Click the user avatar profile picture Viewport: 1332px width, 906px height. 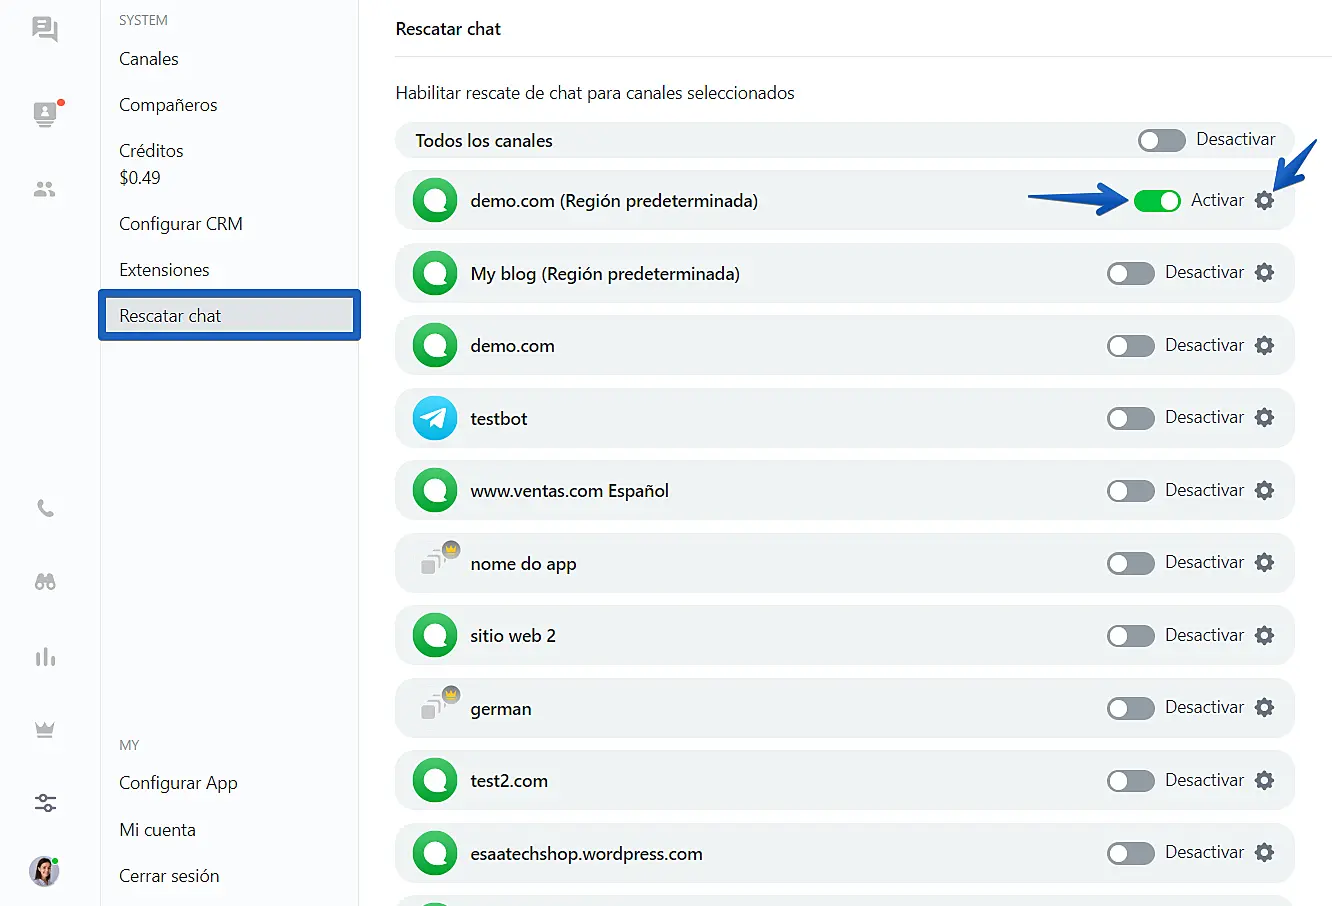click(44, 871)
